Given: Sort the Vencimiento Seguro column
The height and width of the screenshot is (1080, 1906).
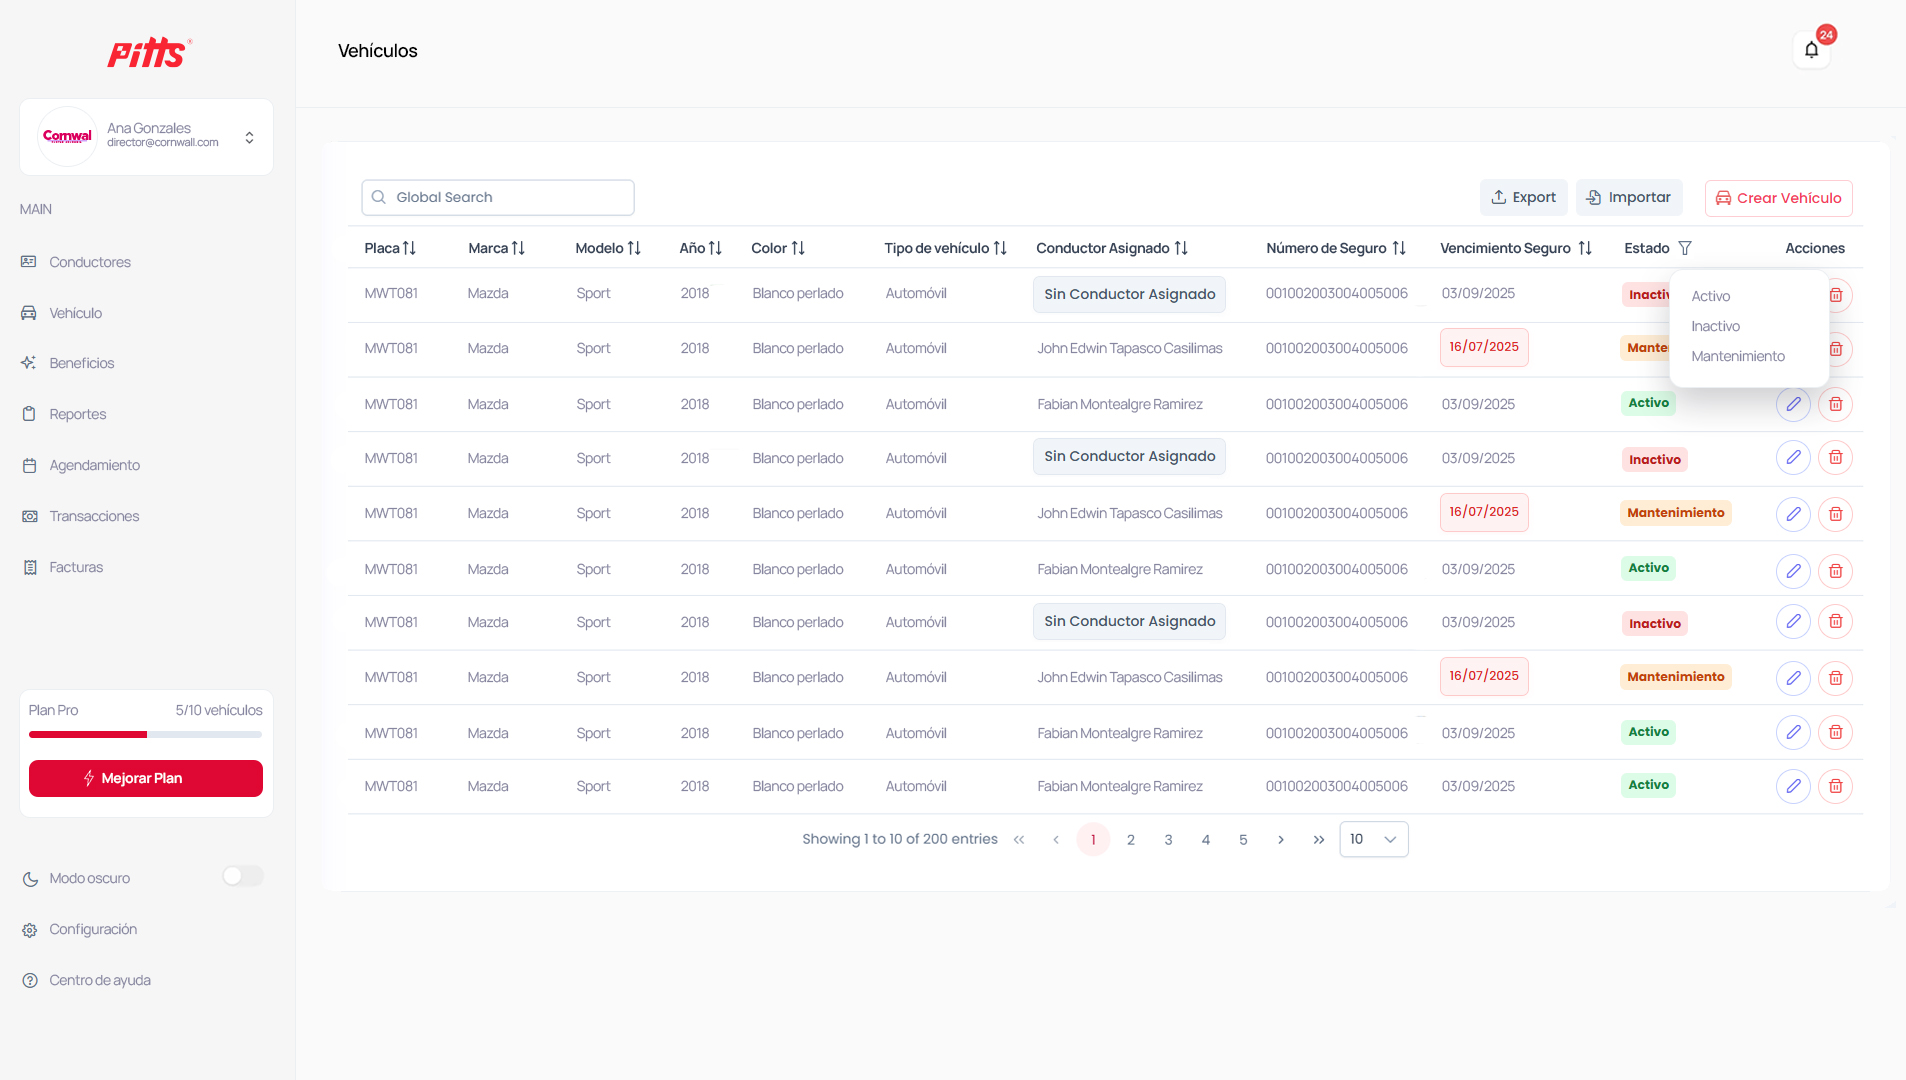Looking at the screenshot, I should tap(1585, 248).
